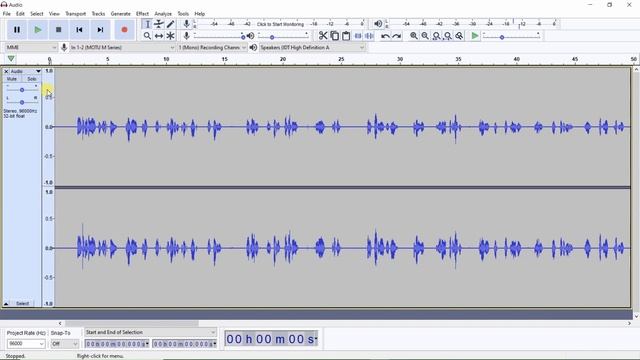Fit selection to width zoom icon

[436, 36]
